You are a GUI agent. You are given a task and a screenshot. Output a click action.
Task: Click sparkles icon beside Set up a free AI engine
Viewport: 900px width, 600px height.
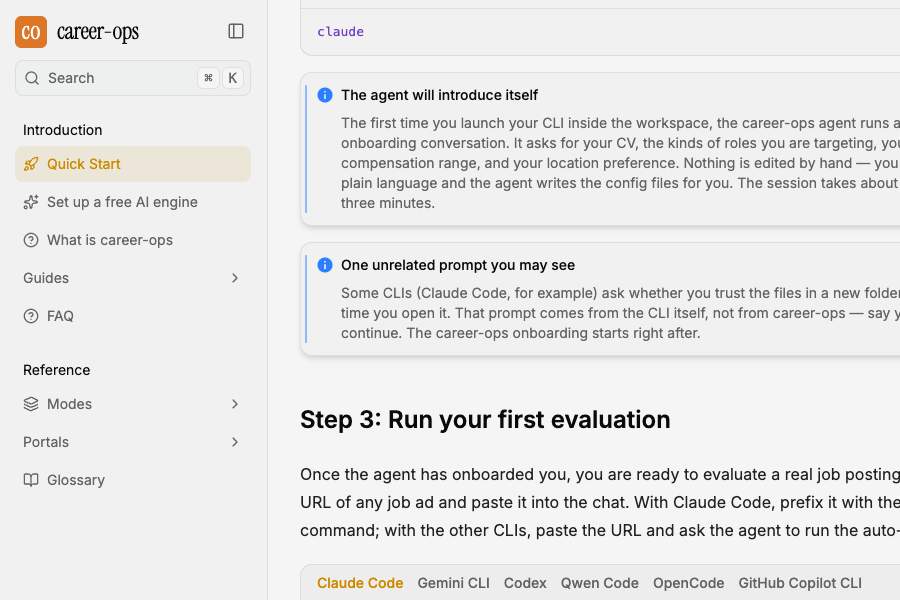(x=31, y=202)
